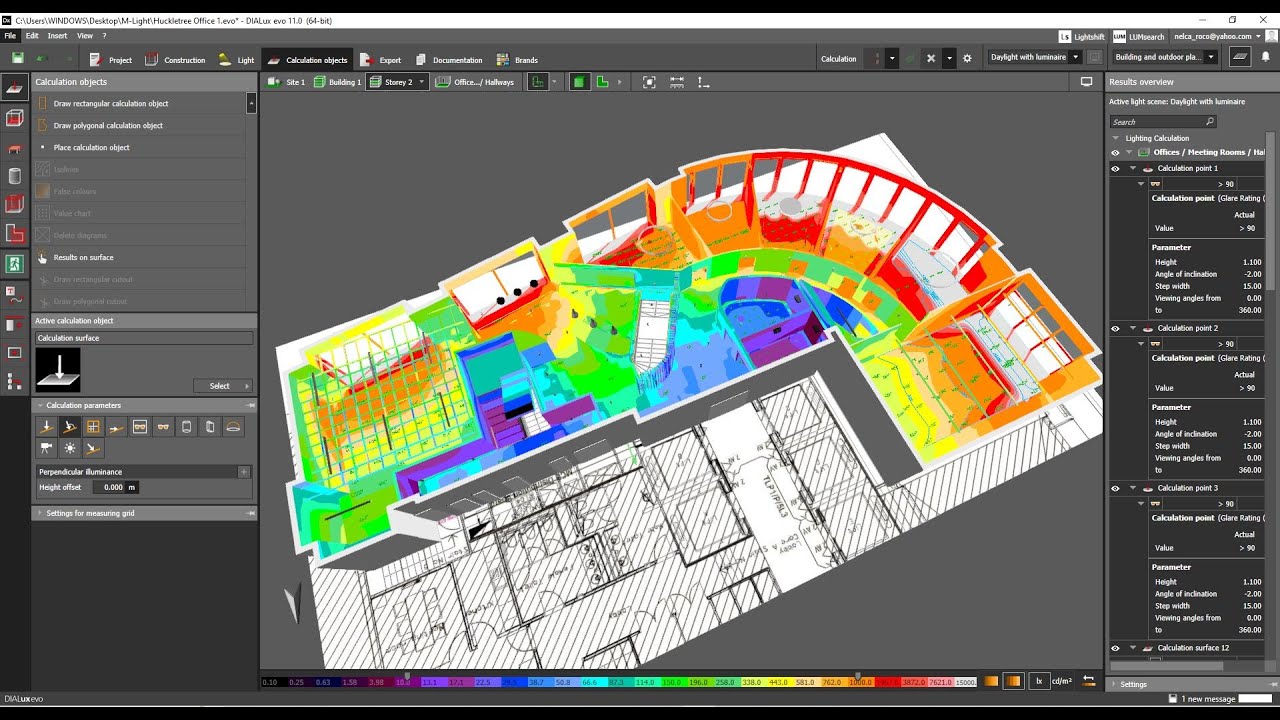The height and width of the screenshot is (720, 1280).
Task: Click the Select button for calculation surface
Action: click(x=223, y=386)
